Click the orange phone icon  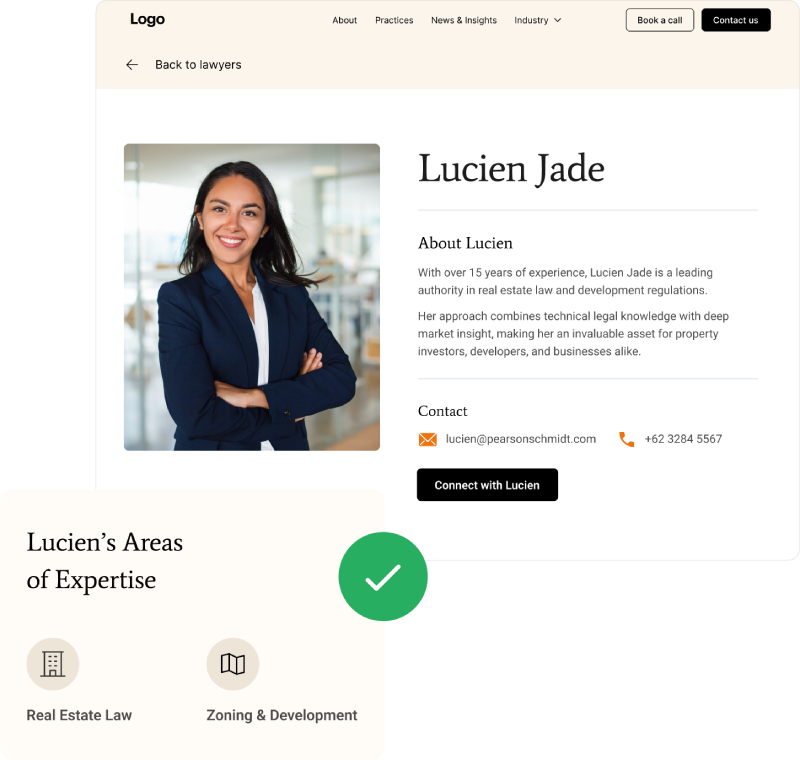pos(627,439)
